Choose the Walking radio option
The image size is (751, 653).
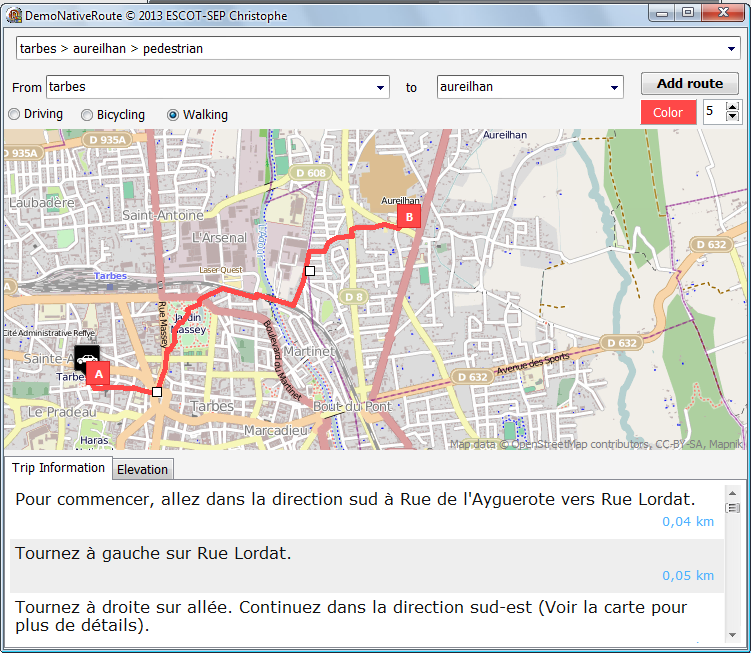tap(173, 115)
